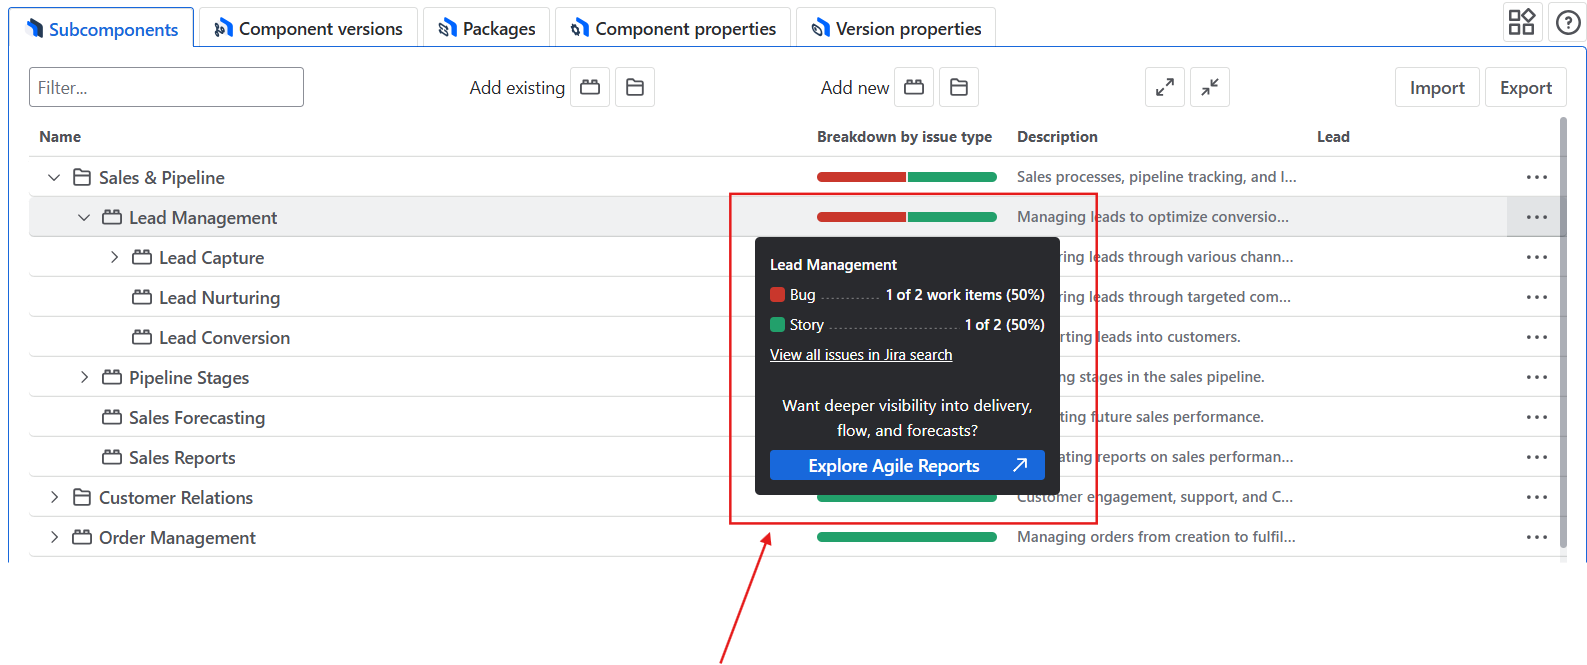The image size is (1587, 665).
Task: Add existing folder via folder icon
Action: click(635, 87)
